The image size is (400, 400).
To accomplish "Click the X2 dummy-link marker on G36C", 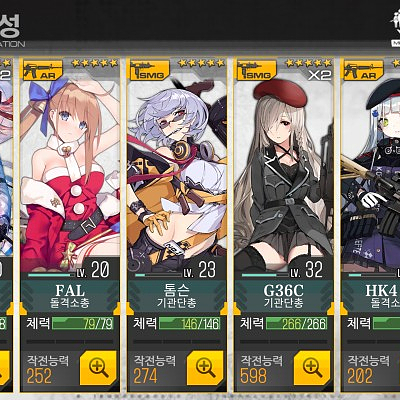I will tap(319, 75).
